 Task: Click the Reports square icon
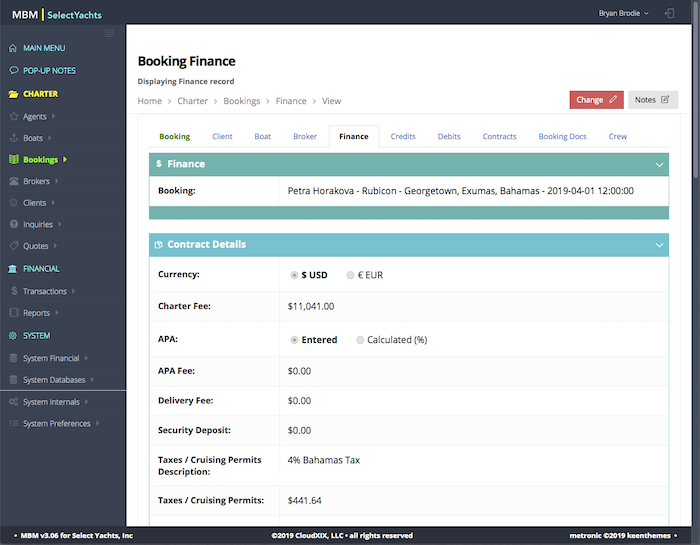click(14, 312)
